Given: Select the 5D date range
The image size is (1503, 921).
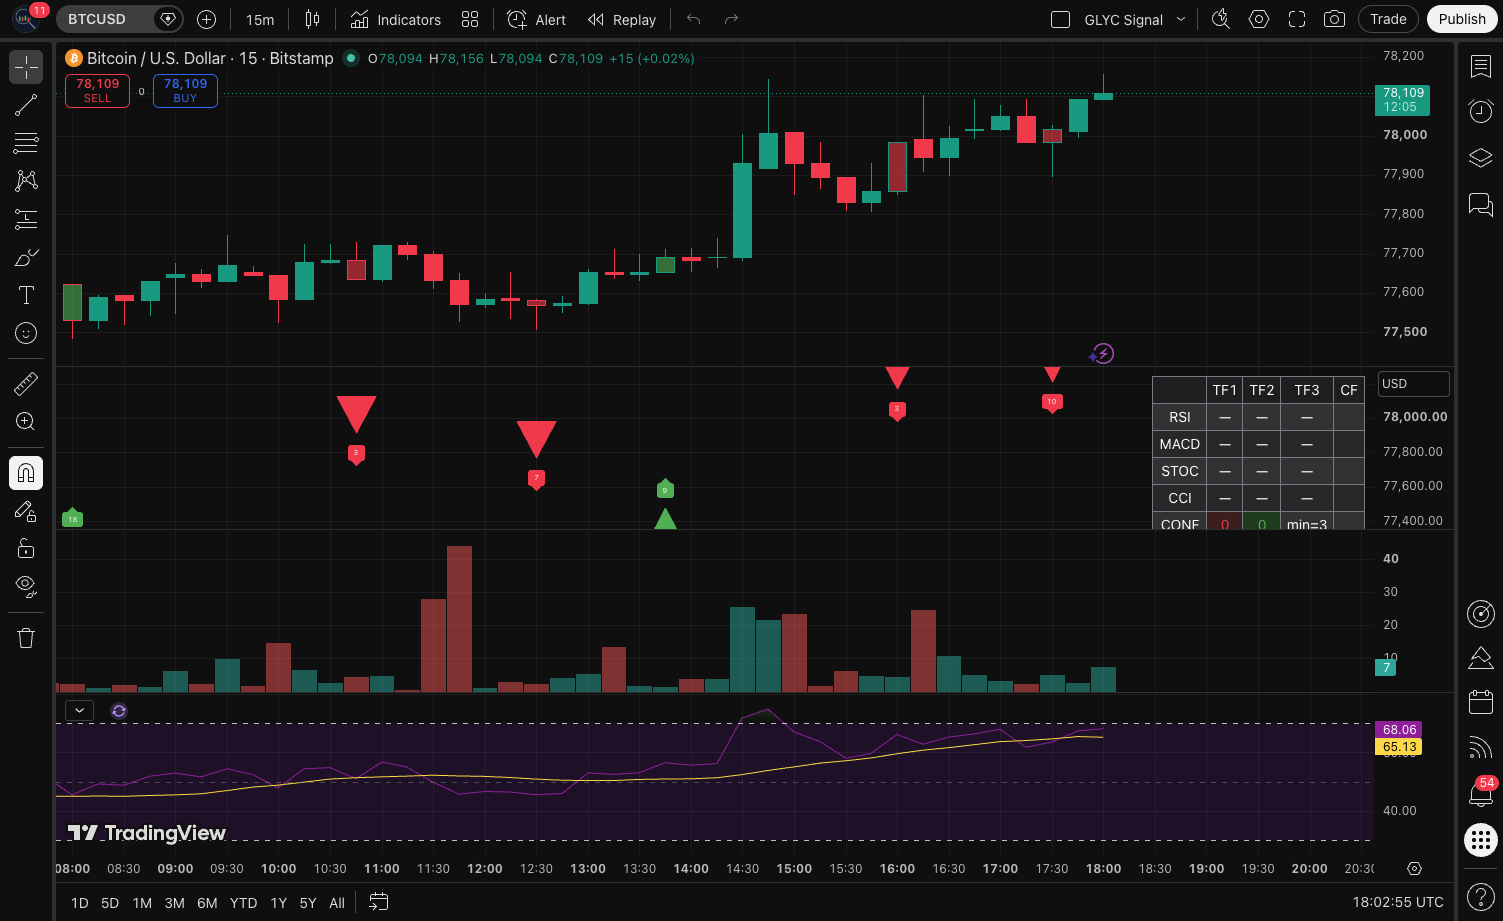Looking at the screenshot, I should (x=110, y=902).
